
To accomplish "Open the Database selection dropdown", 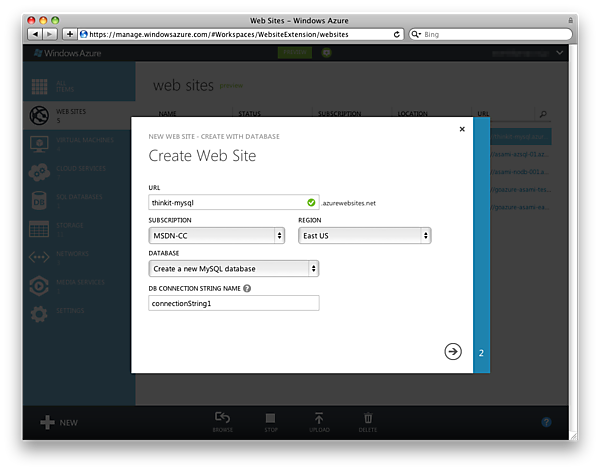I will pyautogui.click(x=234, y=268).
